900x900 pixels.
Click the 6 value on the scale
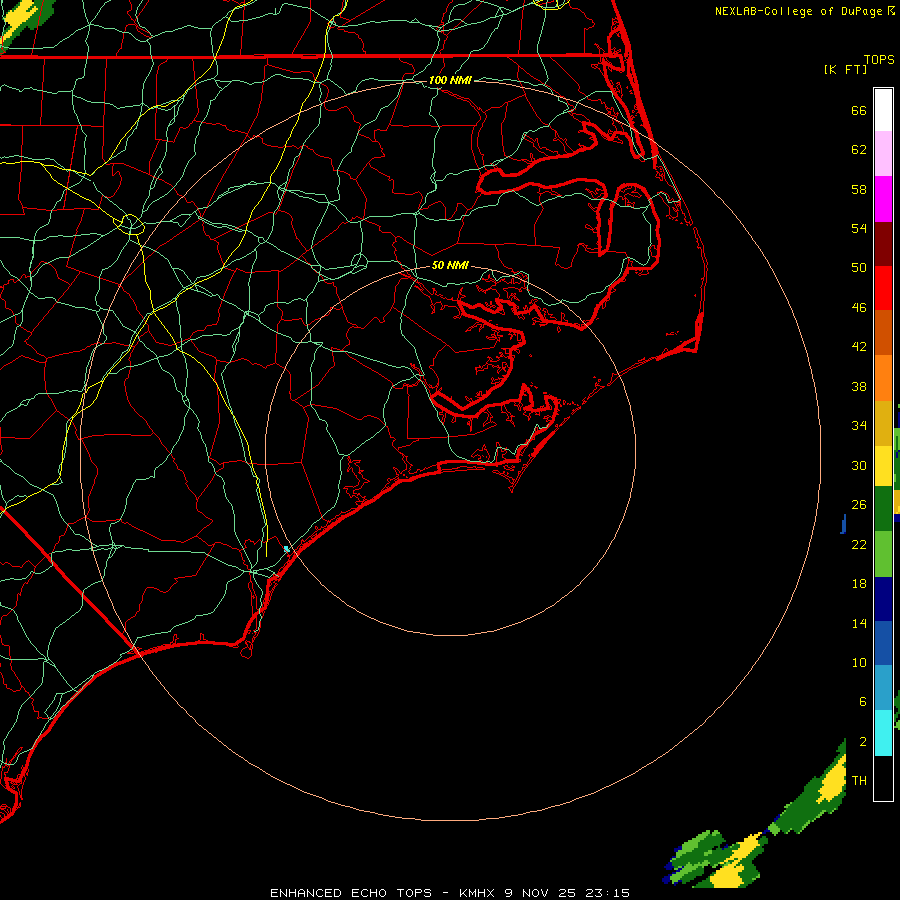point(863,702)
